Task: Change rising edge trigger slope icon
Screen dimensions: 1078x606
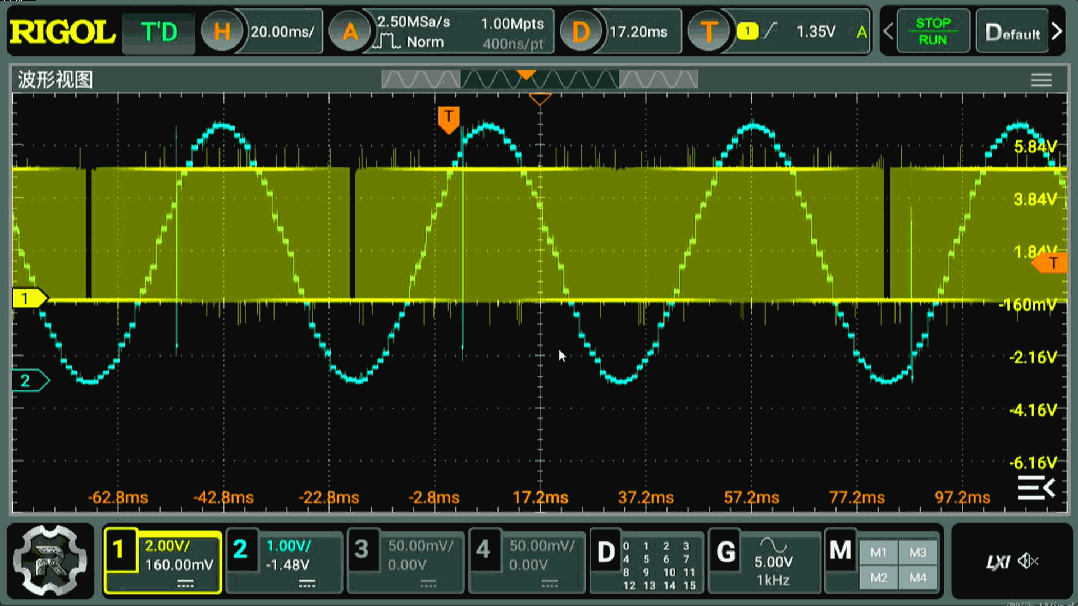Action: point(771,31)
